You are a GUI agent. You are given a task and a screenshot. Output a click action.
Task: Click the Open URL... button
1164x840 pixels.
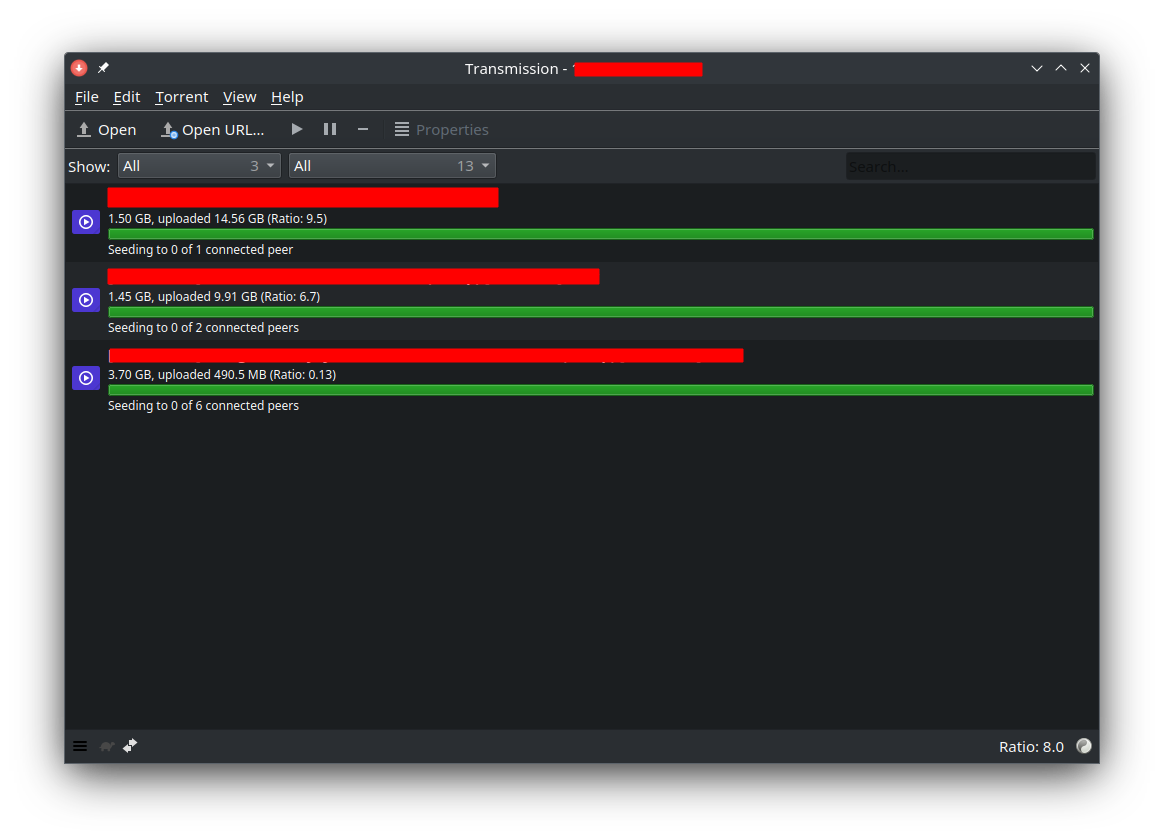coord(212,129)
